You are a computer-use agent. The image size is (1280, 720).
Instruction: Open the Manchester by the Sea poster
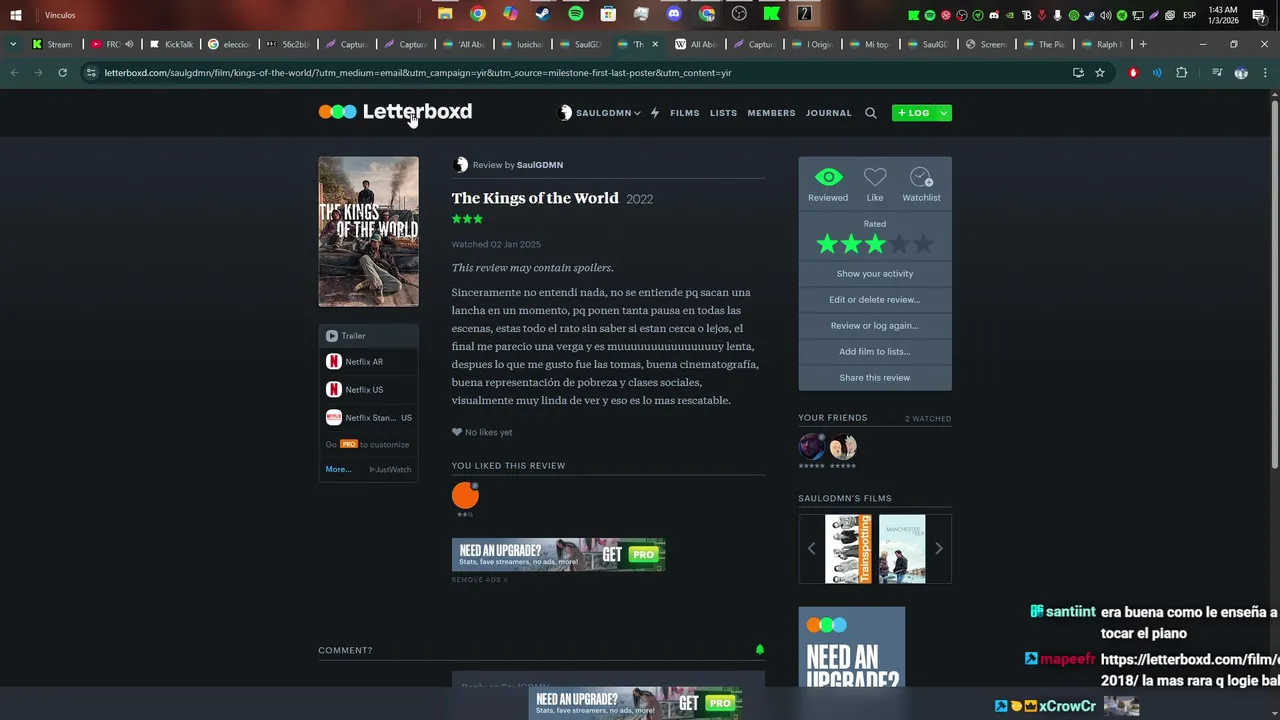(x=902, y=549)
